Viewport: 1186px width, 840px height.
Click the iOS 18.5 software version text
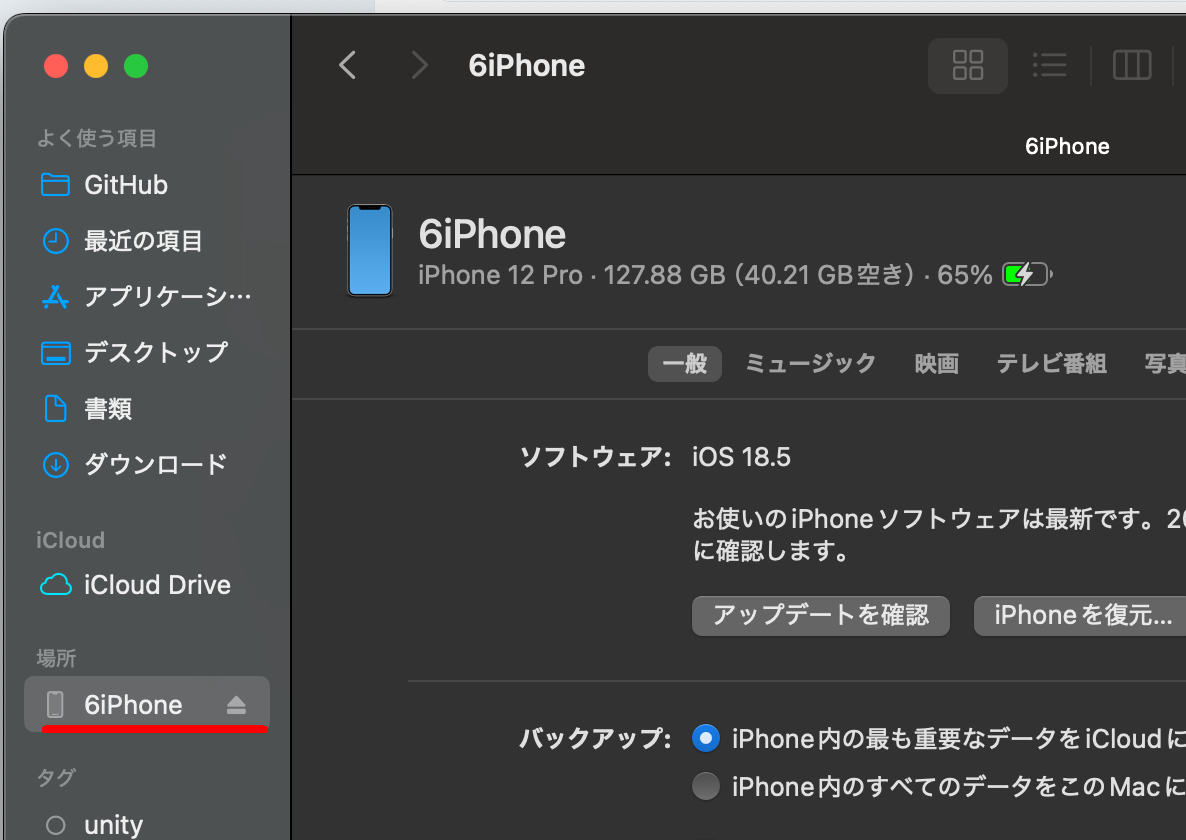point(741,457)
